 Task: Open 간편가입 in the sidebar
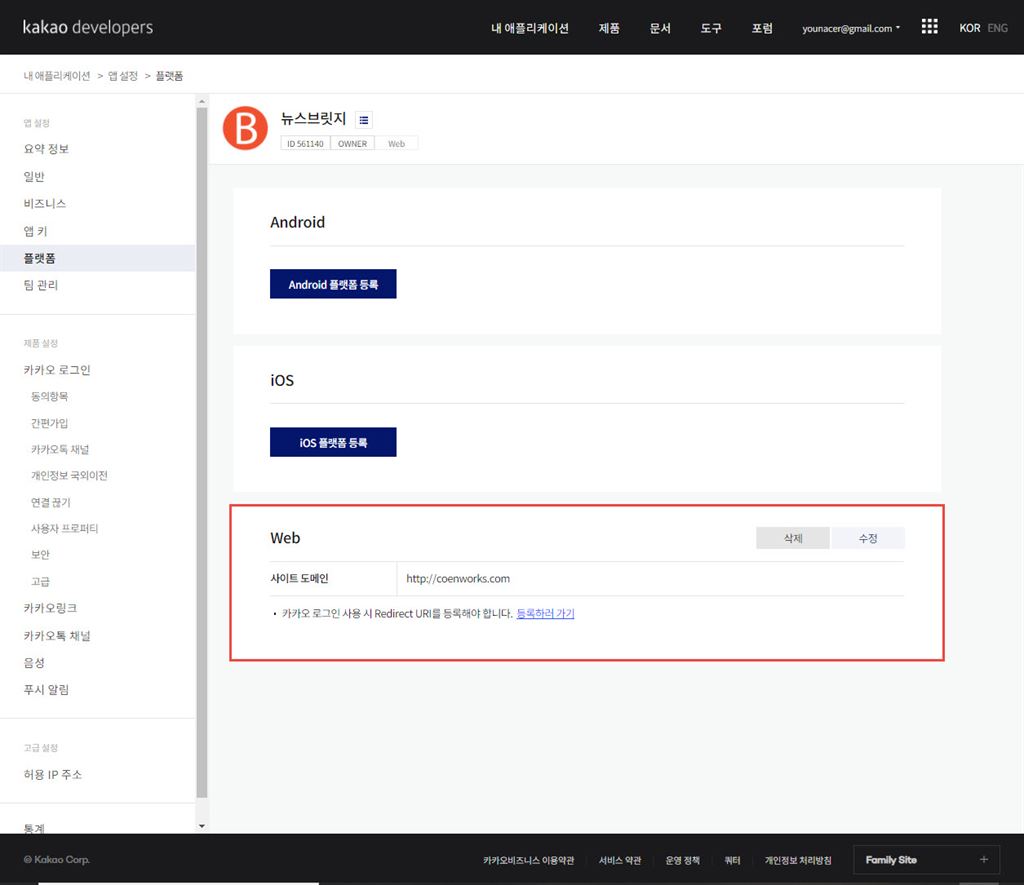(x=50, y=423)
